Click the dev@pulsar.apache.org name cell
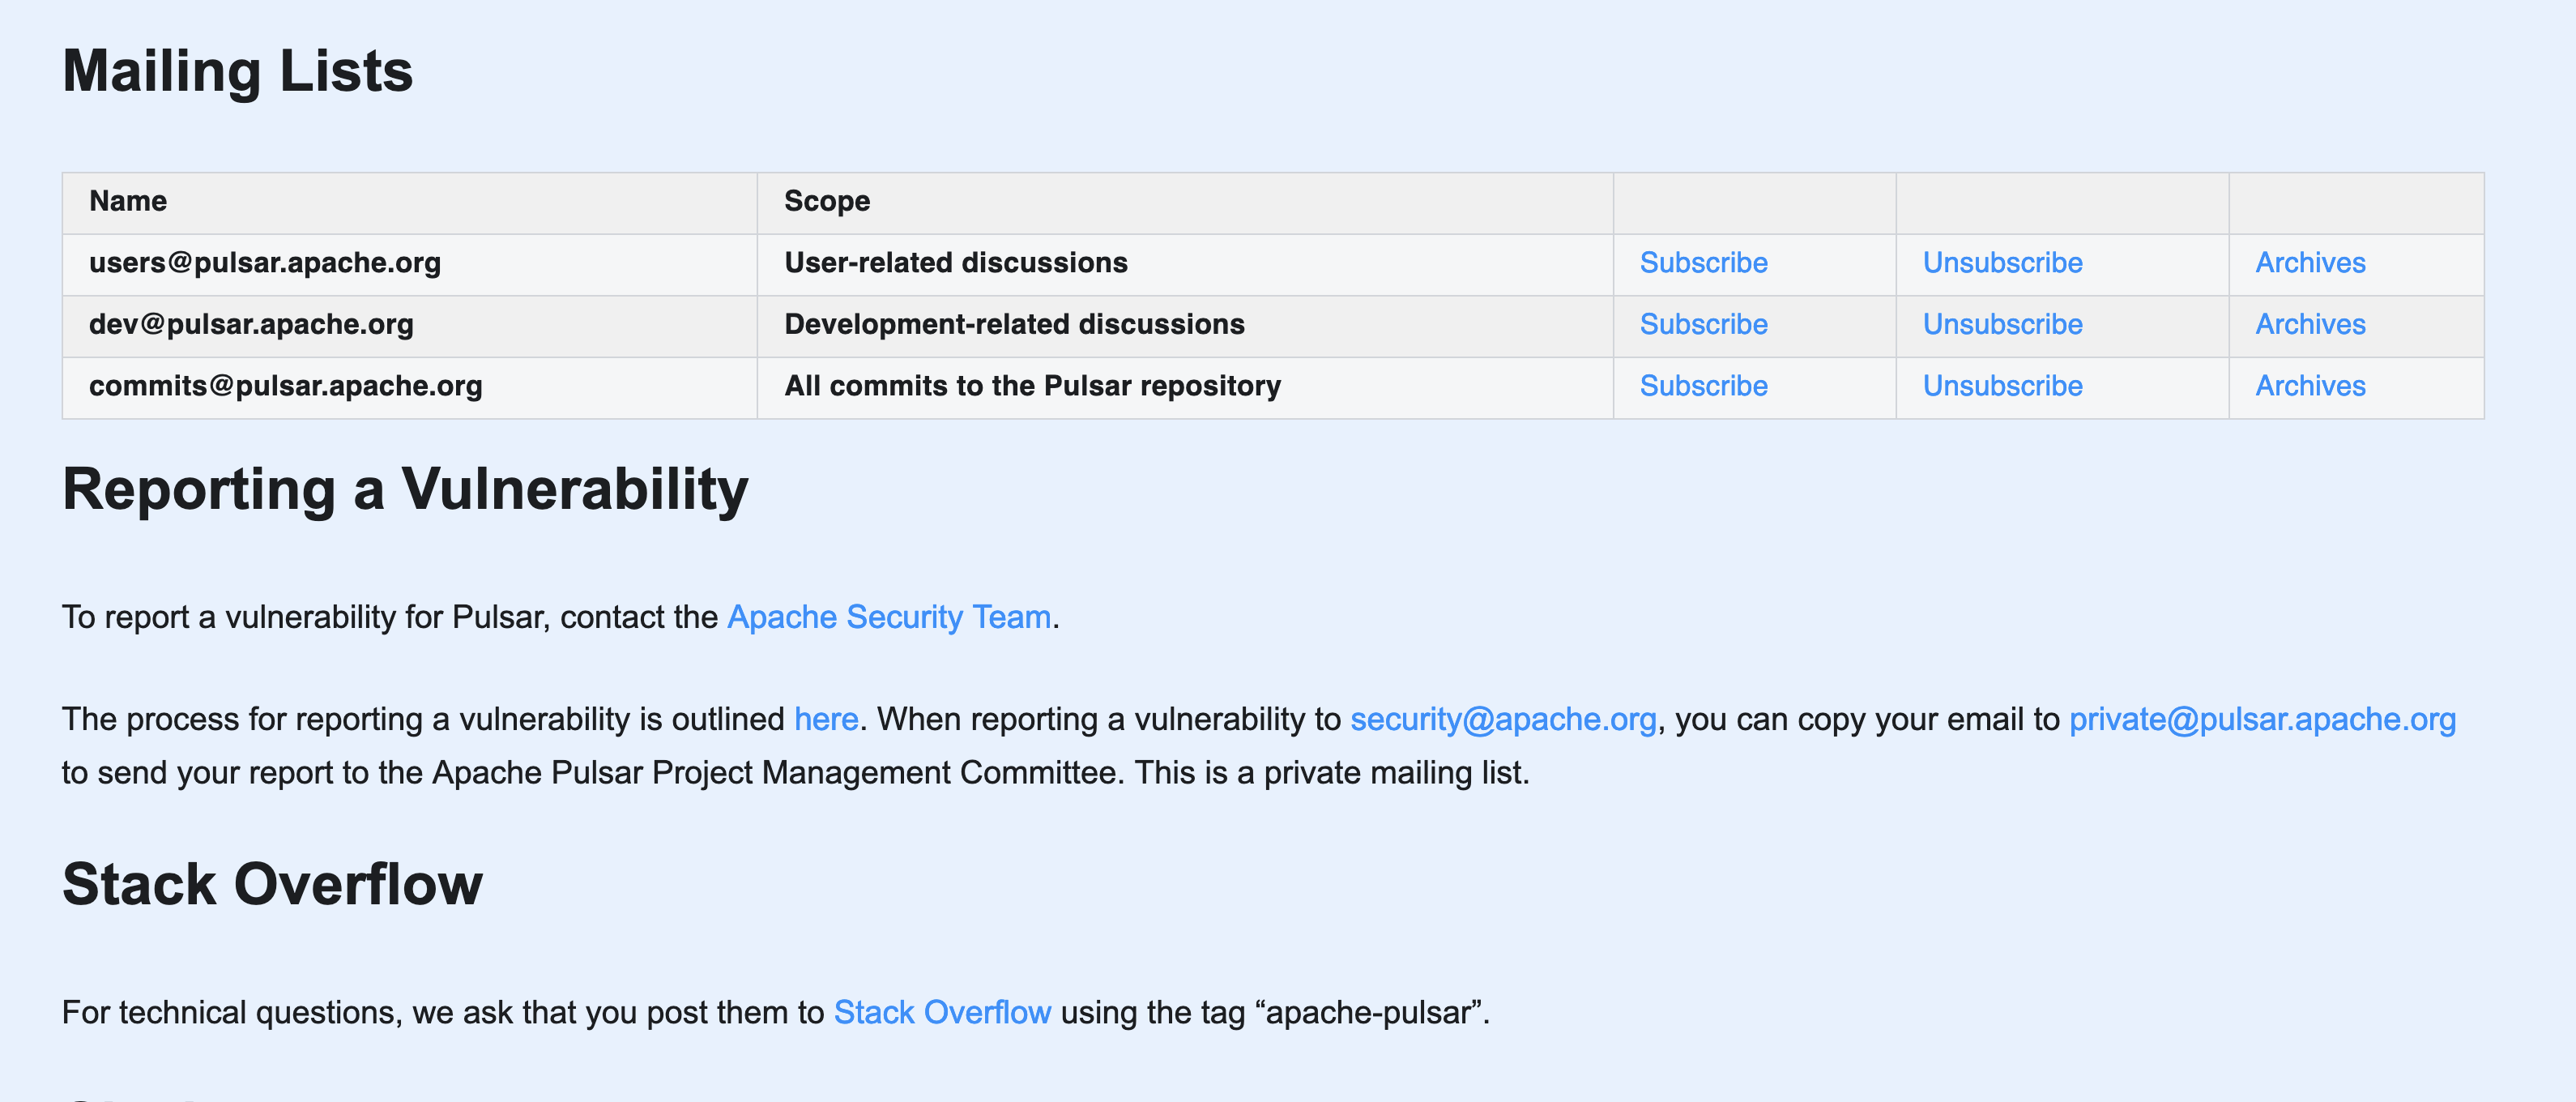This screenshot has width=2576, height=1102. (x=410, y=326)
